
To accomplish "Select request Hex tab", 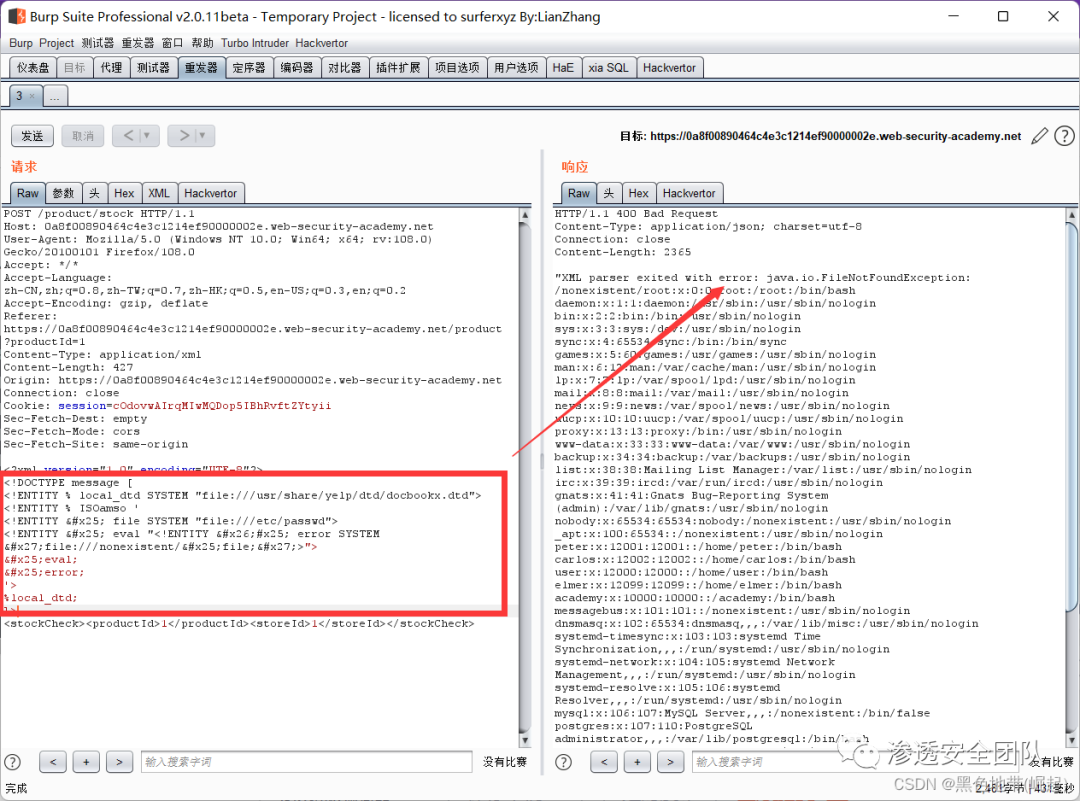I will pos(124,194).
